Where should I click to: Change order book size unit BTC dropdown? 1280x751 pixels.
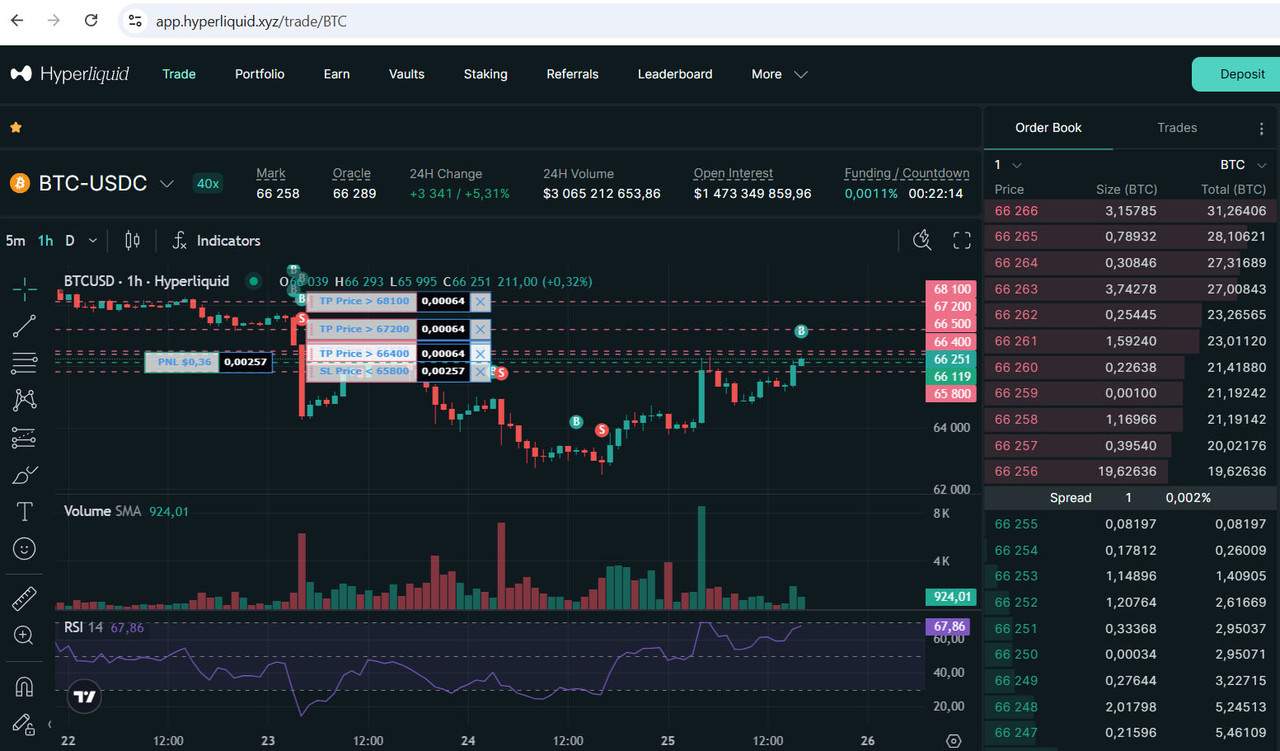click(x=1244, y=165)
